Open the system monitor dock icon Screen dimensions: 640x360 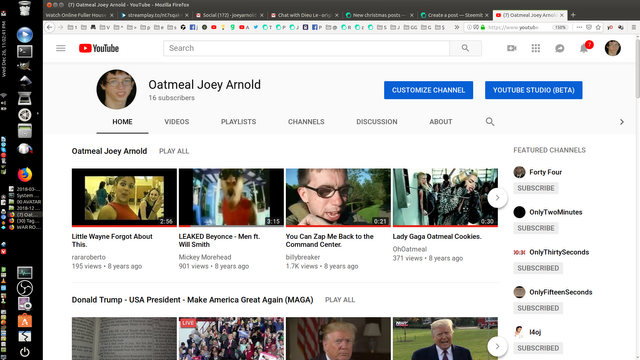(x=24, y=273)
